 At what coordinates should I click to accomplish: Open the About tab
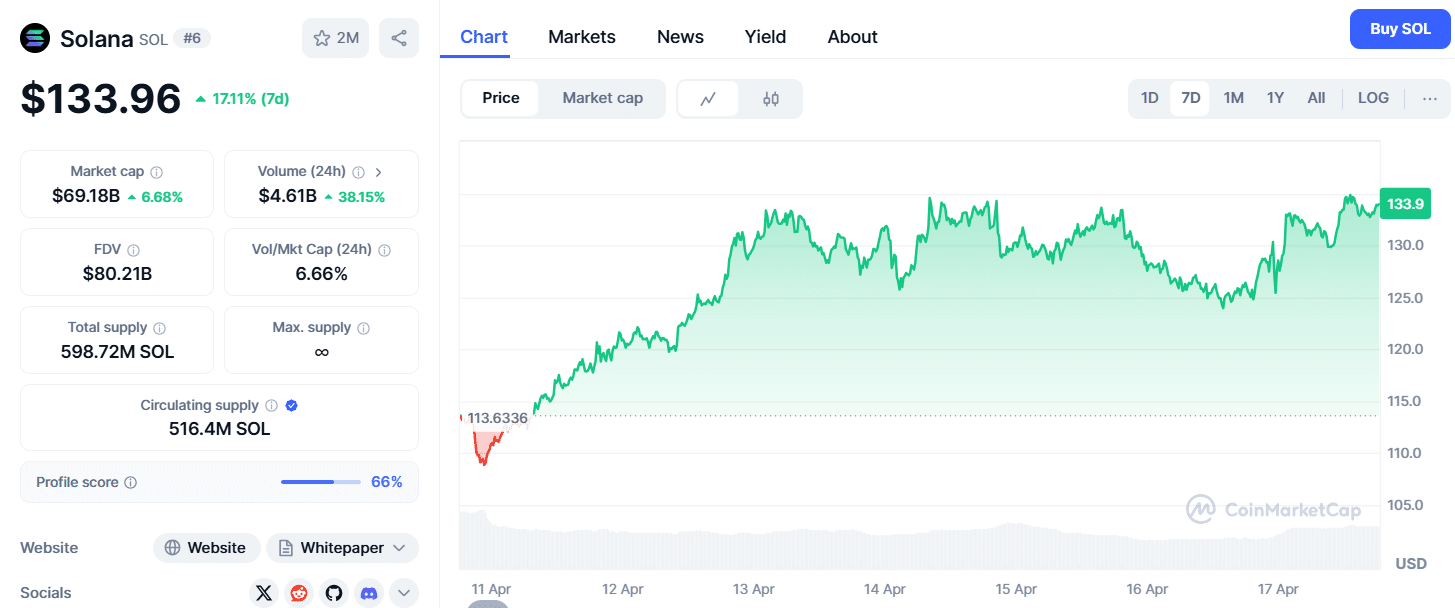[x=853, y=37]
